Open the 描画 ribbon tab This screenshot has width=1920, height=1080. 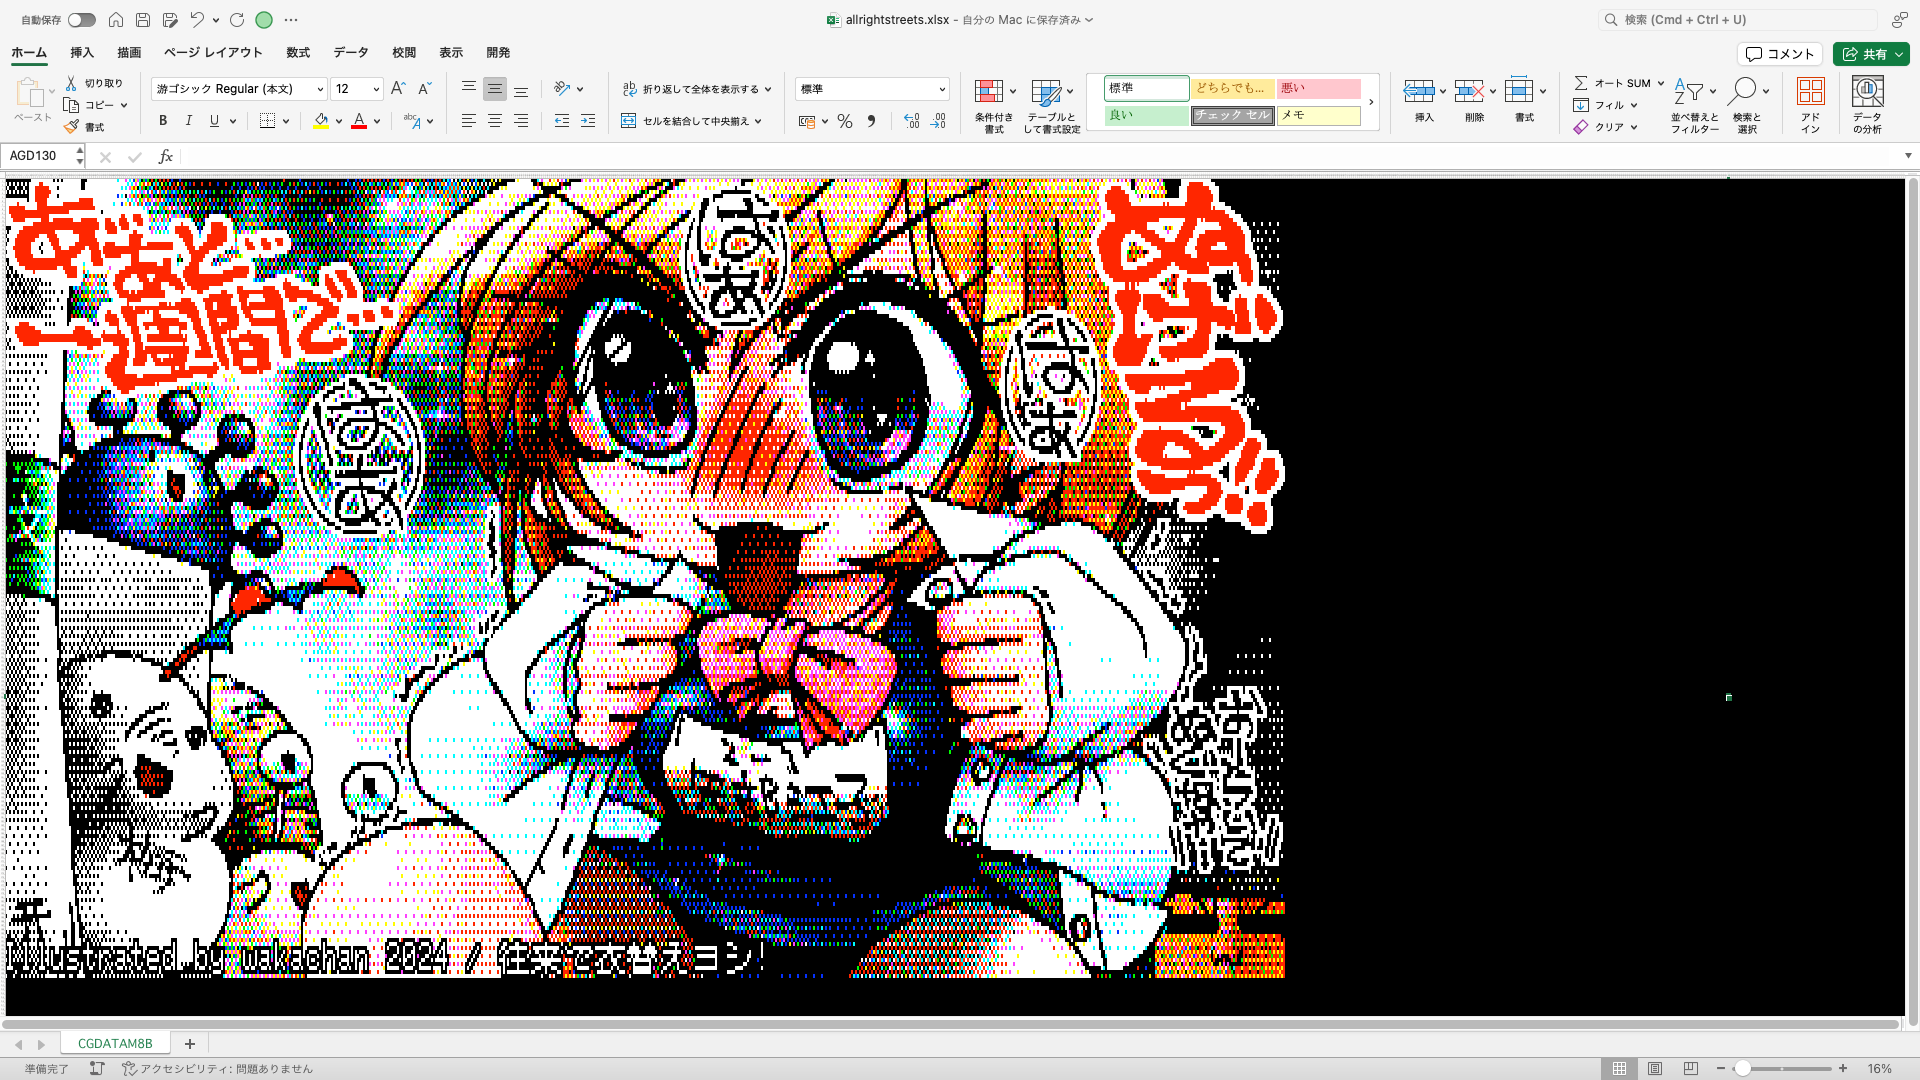pos(129,53)
